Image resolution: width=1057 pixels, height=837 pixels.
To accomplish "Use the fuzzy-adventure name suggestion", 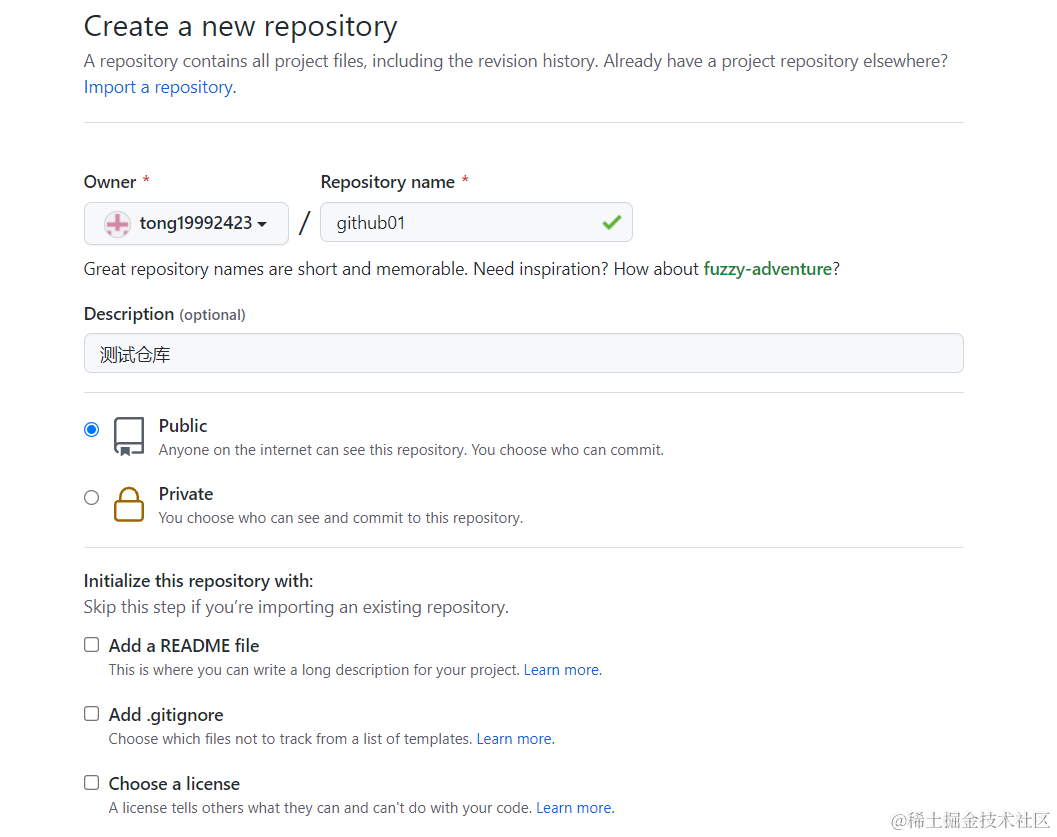I will coord(768,269).
